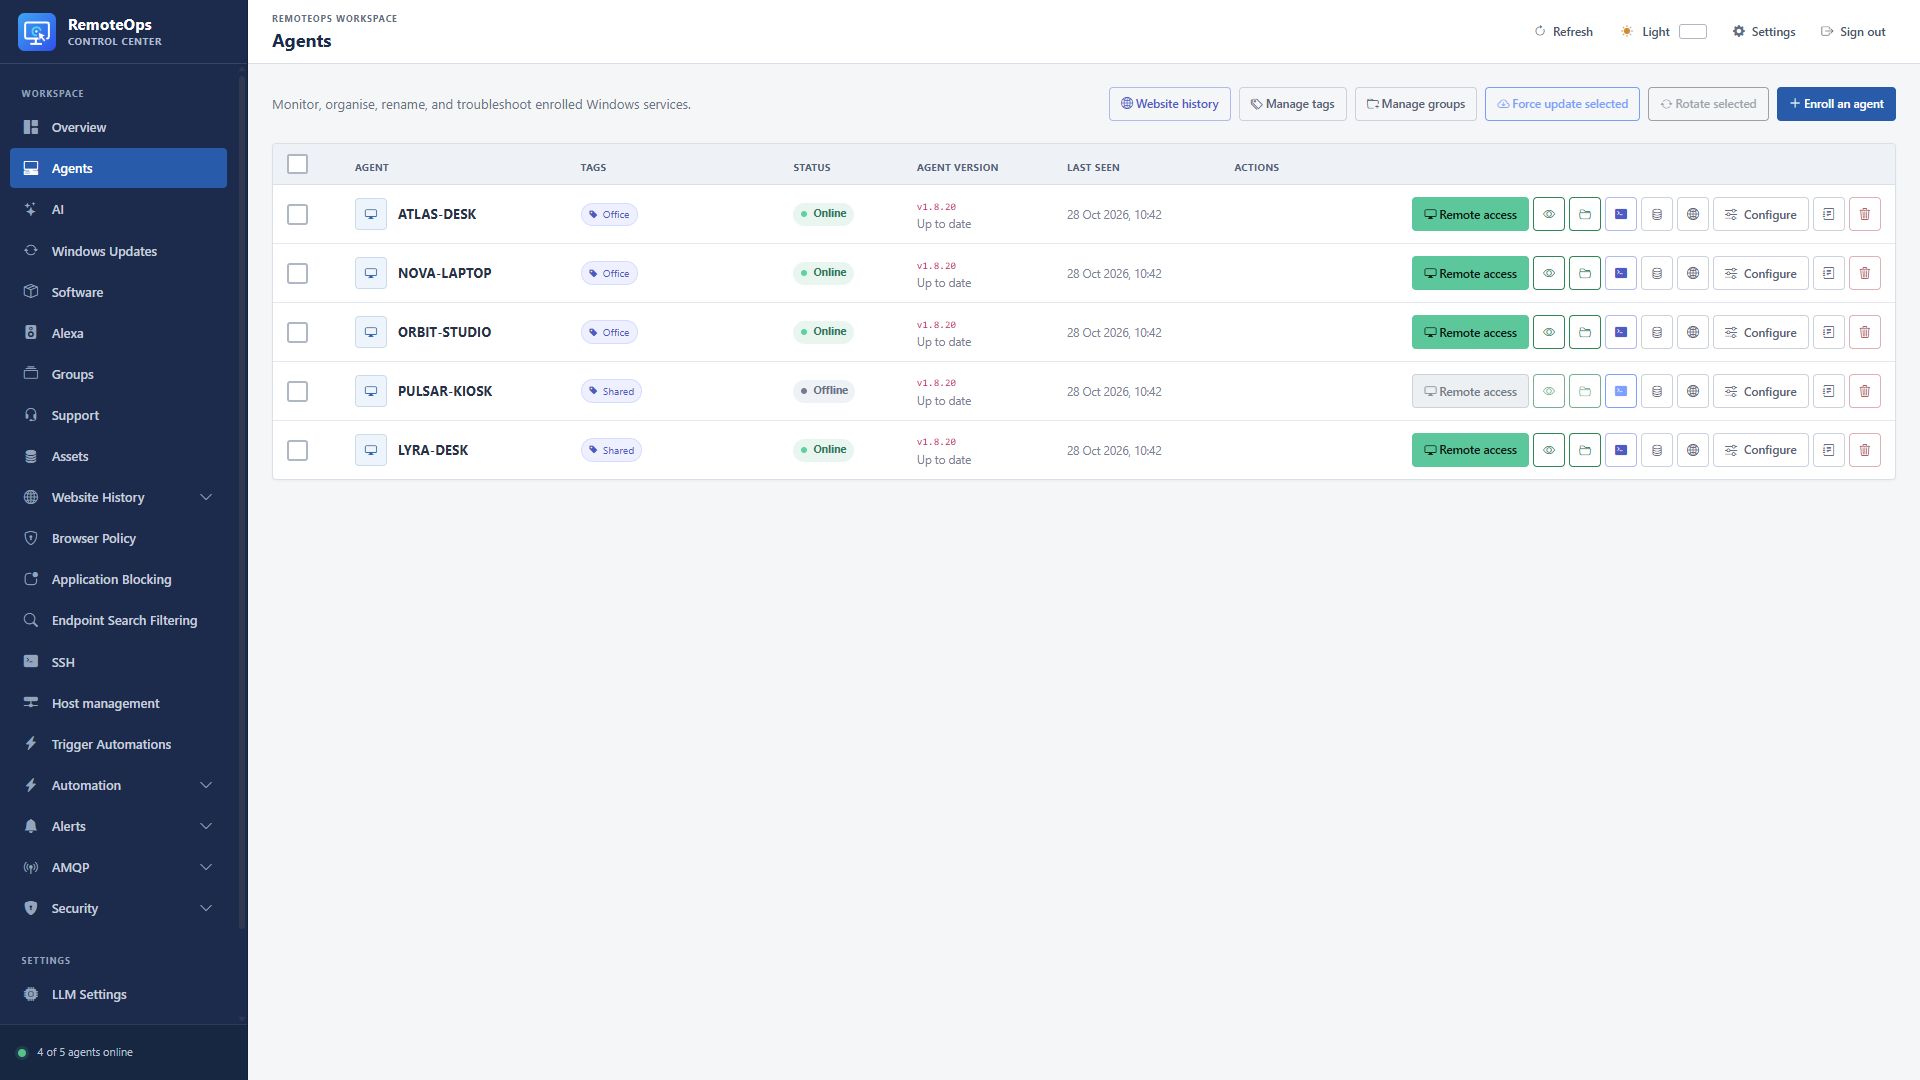Toggle the Light theme switch
1920x1080 pixels.
click(x=1693, y=32)
